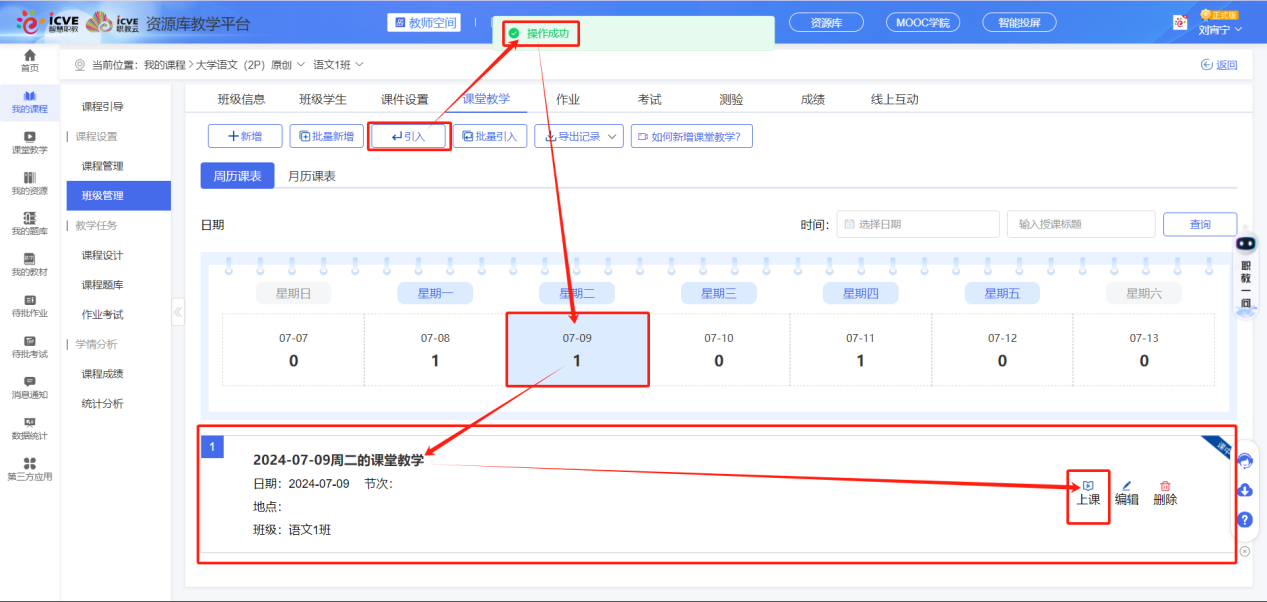Click the 删除 trash icon
The height and width of the screenshot is (602, 1267).
point(1165,486)
